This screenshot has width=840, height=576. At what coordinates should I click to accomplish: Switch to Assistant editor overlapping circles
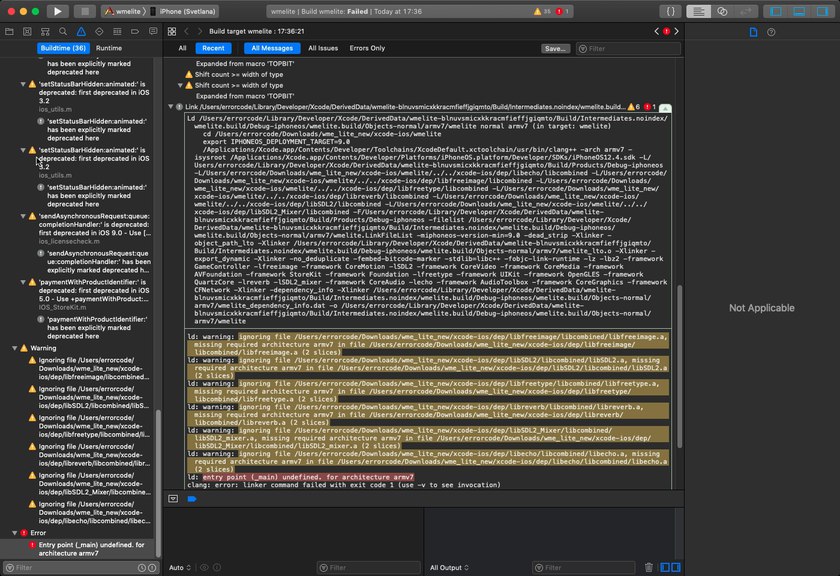click(722, 11)
